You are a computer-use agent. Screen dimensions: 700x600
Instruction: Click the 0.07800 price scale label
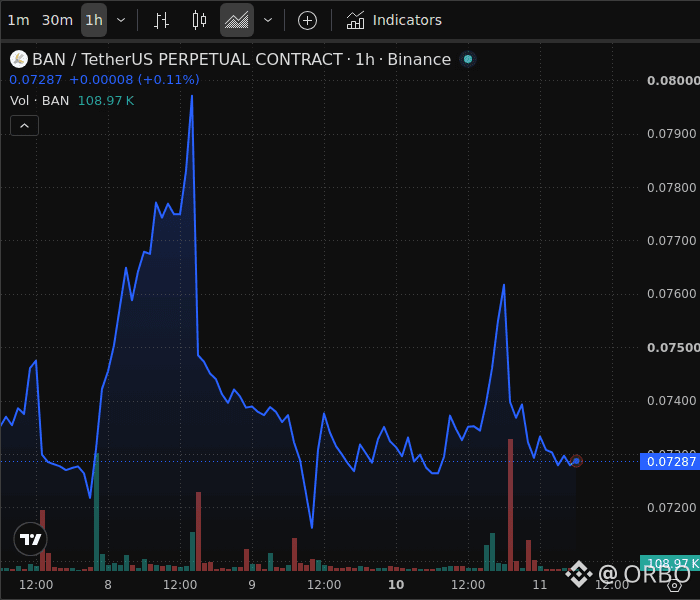[671, 188]
